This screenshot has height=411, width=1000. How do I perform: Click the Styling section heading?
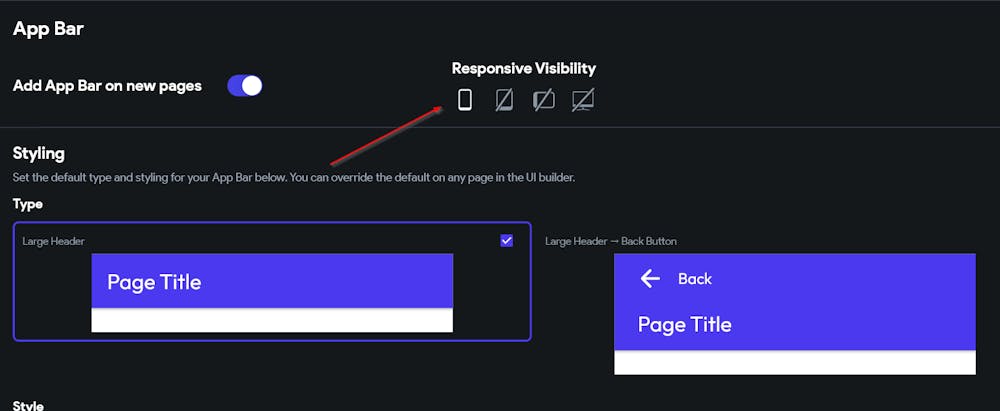(x=39, y=153)
